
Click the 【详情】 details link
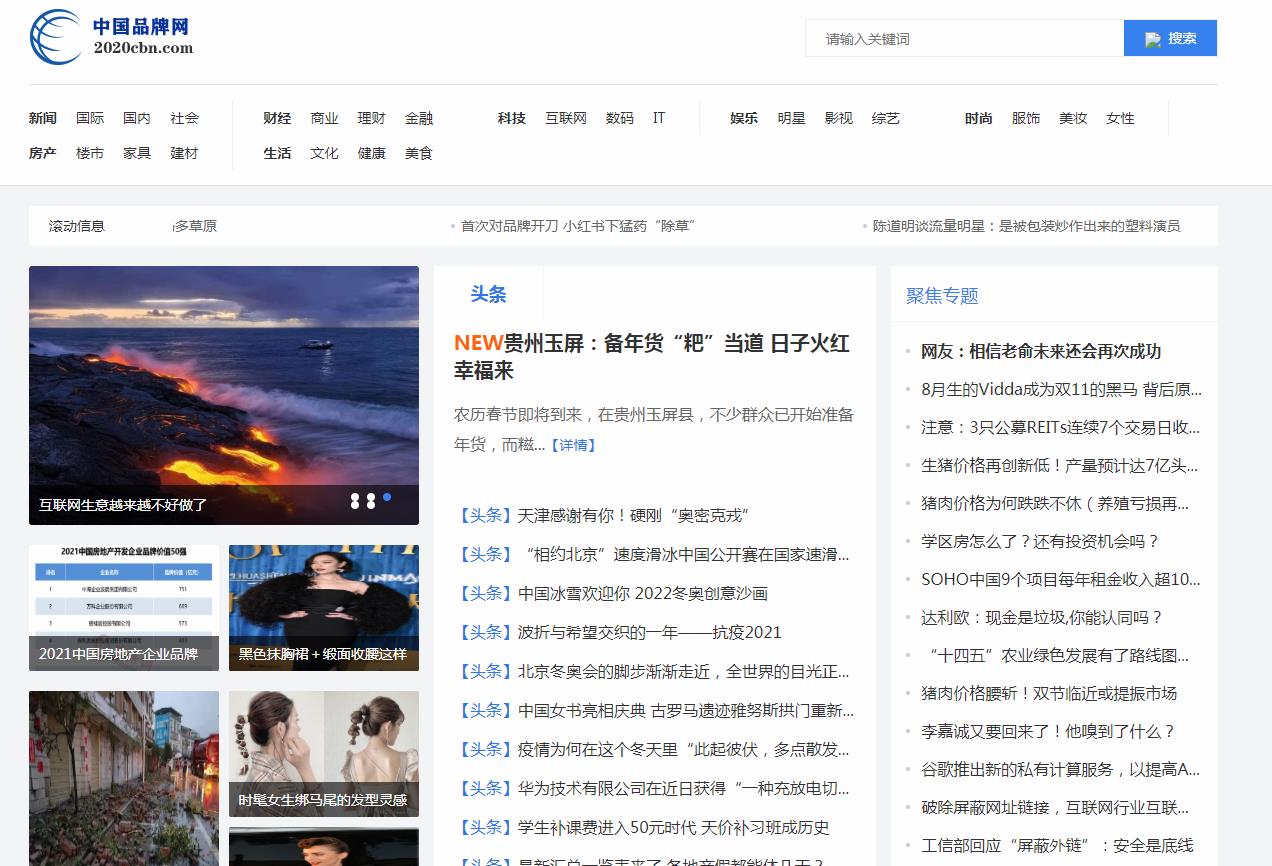573,445
